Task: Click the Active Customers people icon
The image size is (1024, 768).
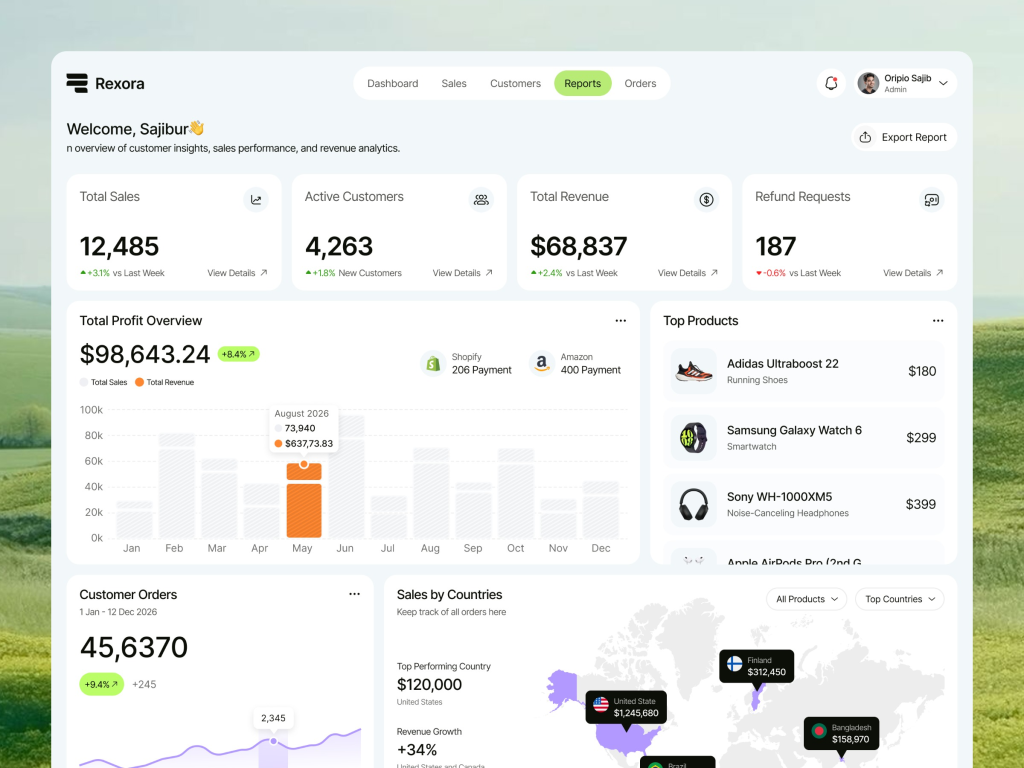Action: 481,199
